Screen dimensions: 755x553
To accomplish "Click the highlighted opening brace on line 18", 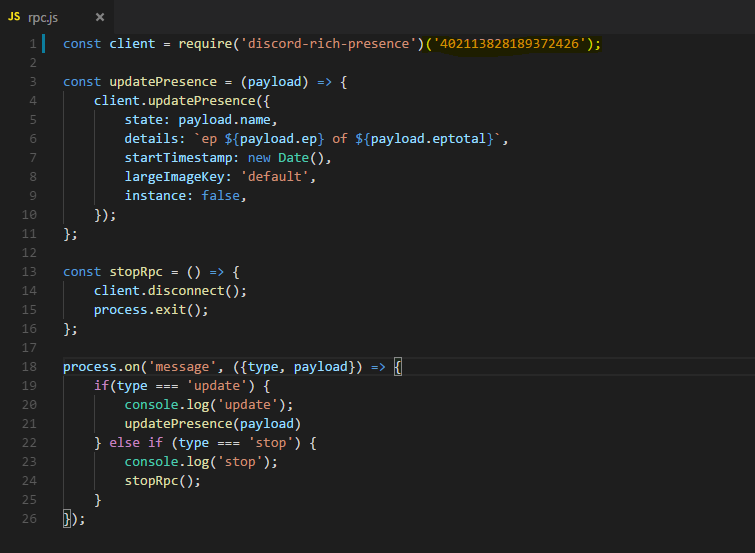I will (398, 367).
